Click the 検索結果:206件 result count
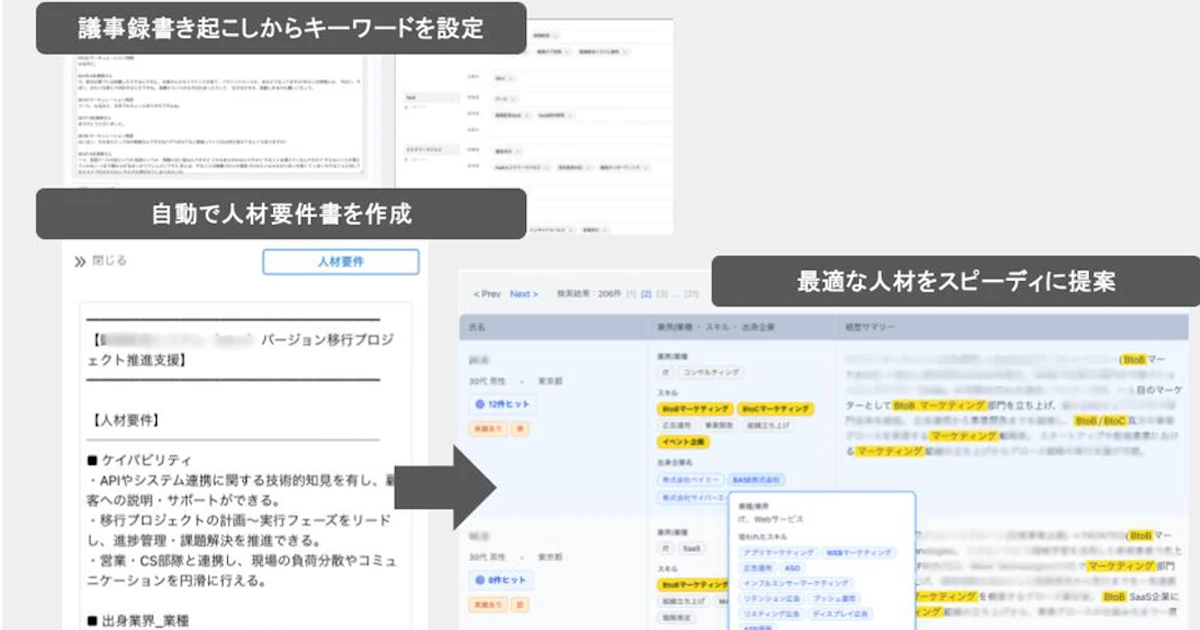1200x630 pixels. pos(588,294)
